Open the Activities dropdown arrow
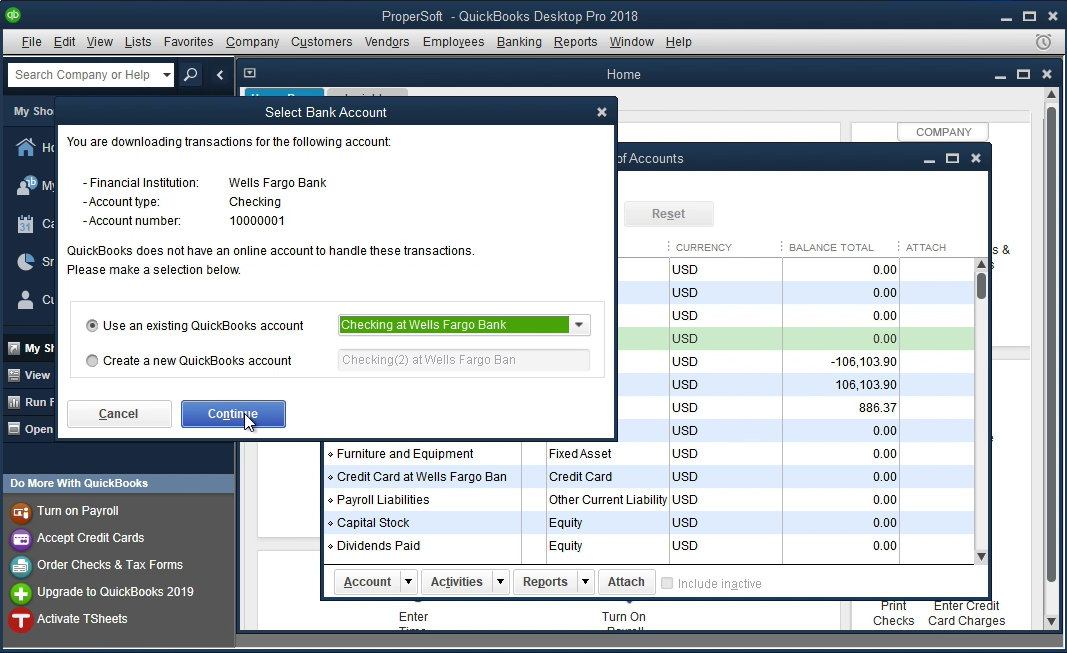 pos(500,582)
